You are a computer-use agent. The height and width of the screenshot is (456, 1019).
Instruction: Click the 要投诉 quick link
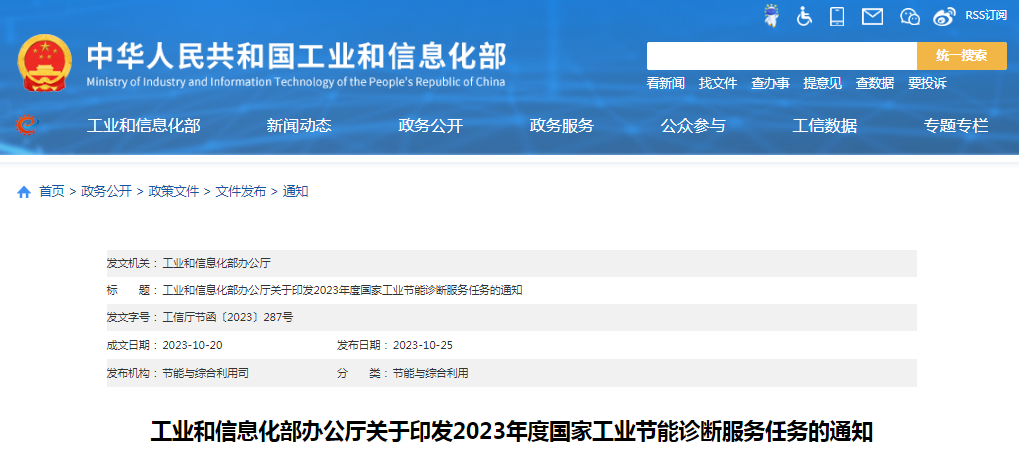tap(927, 83)
